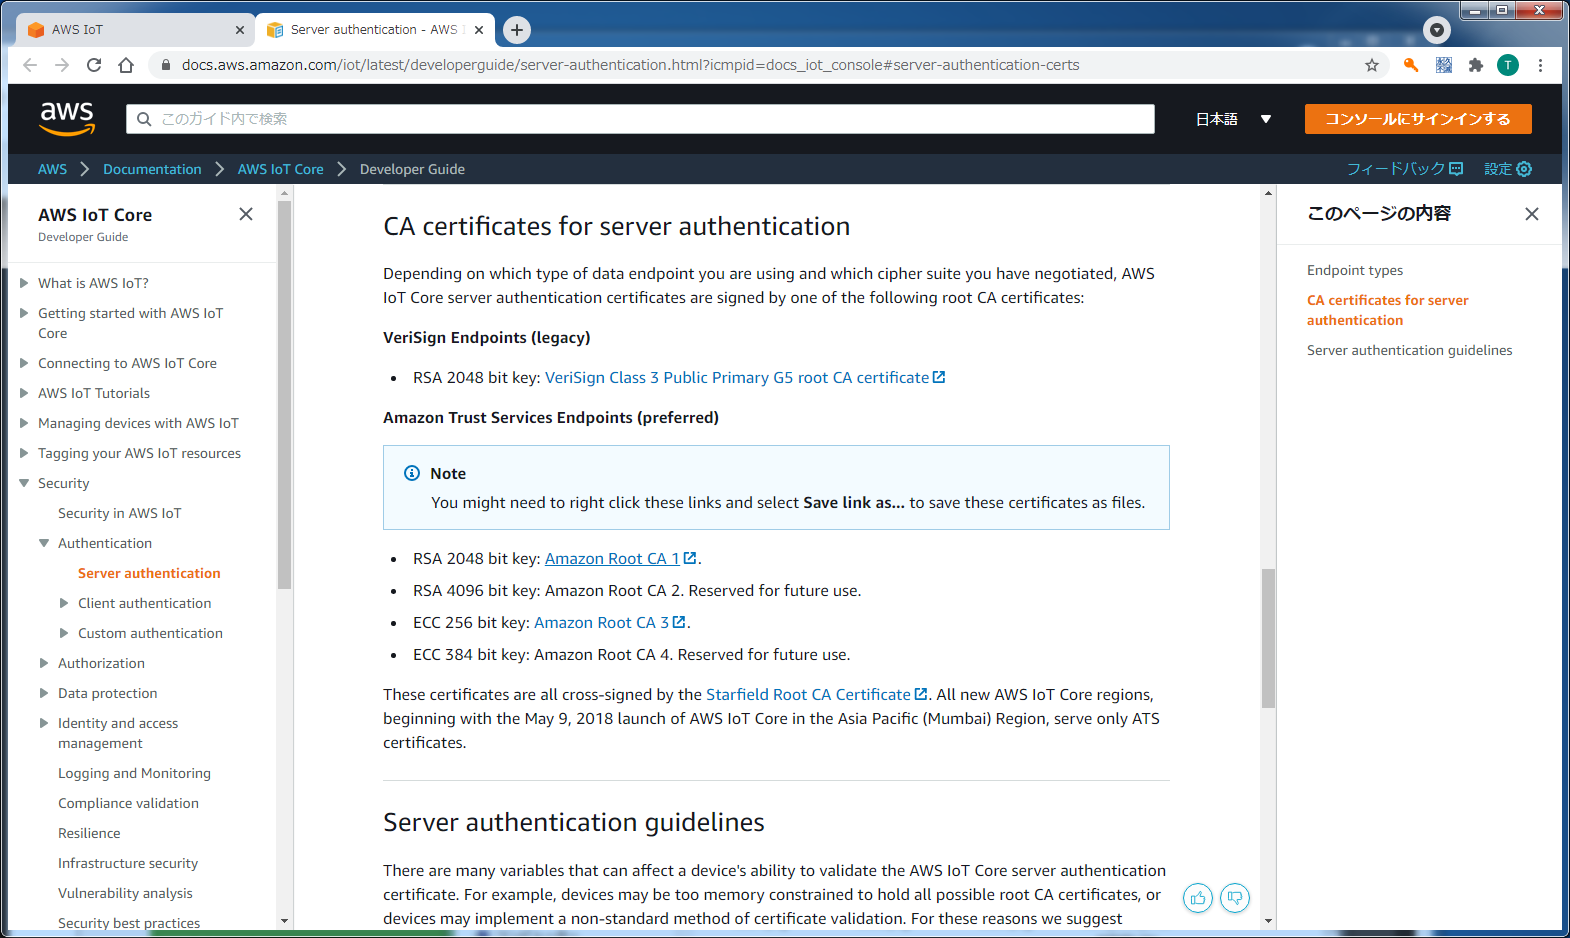Screen dimensions: 1570x938
Task: Open 設定 settings gear
Action: pos(1508,169)
